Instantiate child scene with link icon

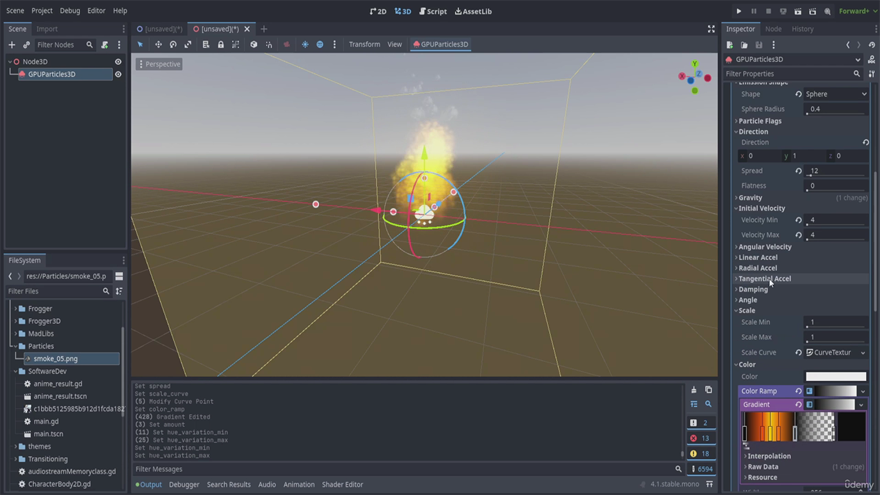click(26, 45)
